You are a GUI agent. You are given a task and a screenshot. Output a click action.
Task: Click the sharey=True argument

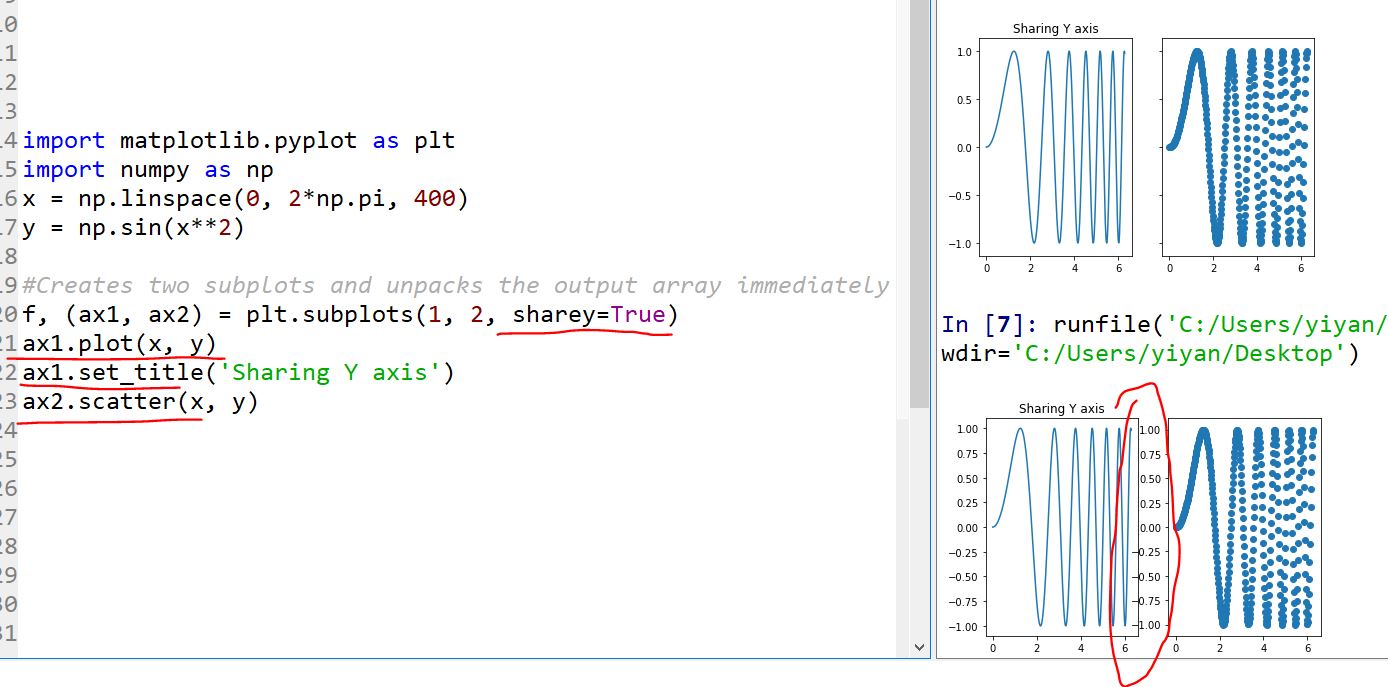590,315
